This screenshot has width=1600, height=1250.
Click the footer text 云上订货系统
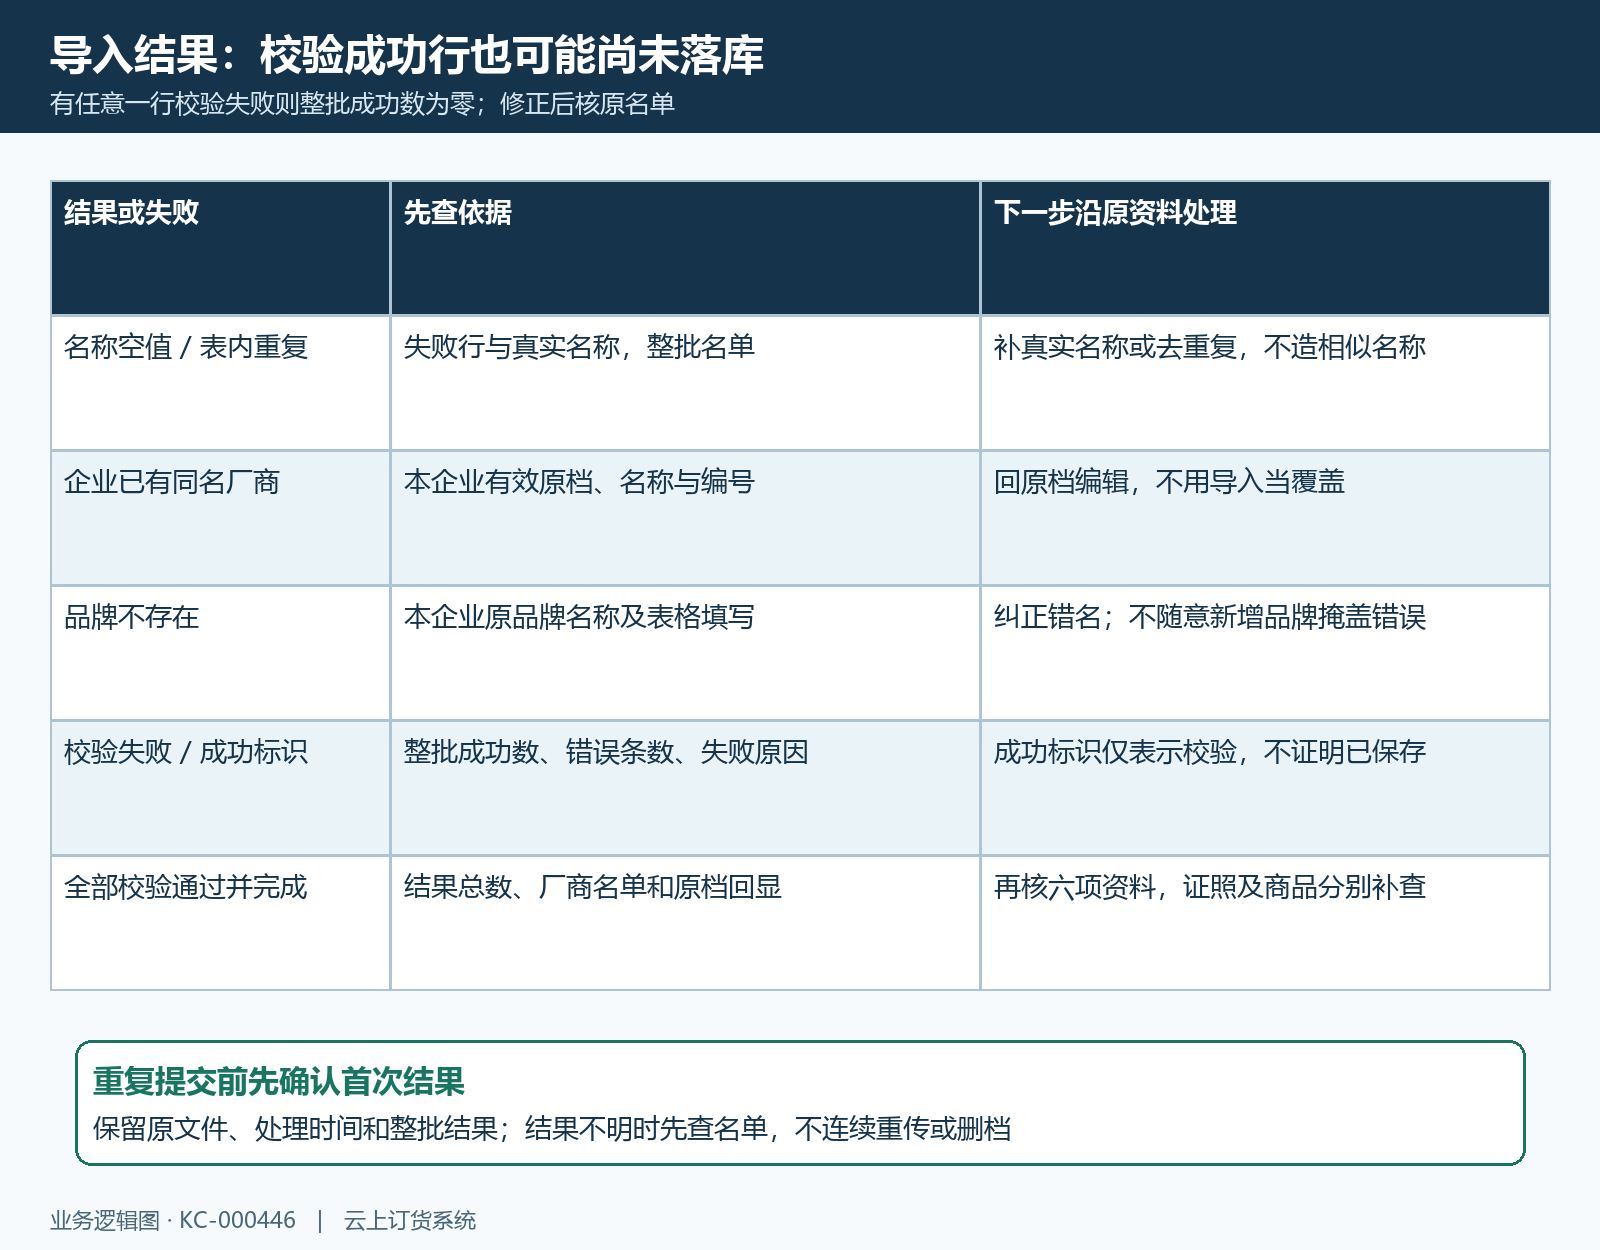click(410, 1221)
